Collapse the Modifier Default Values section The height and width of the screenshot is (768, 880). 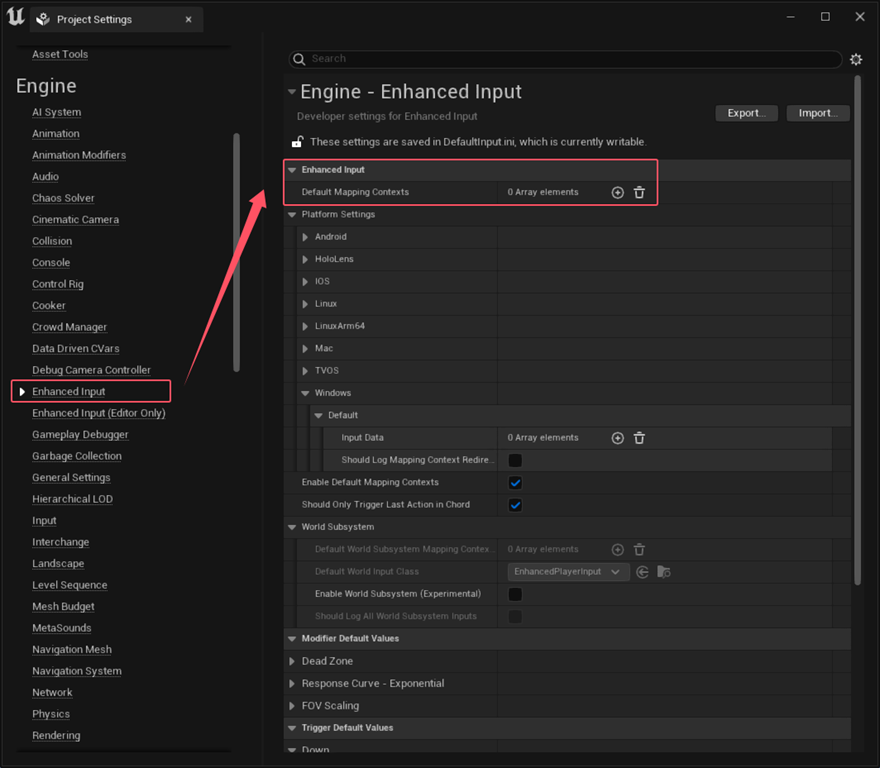coord(292,638)
